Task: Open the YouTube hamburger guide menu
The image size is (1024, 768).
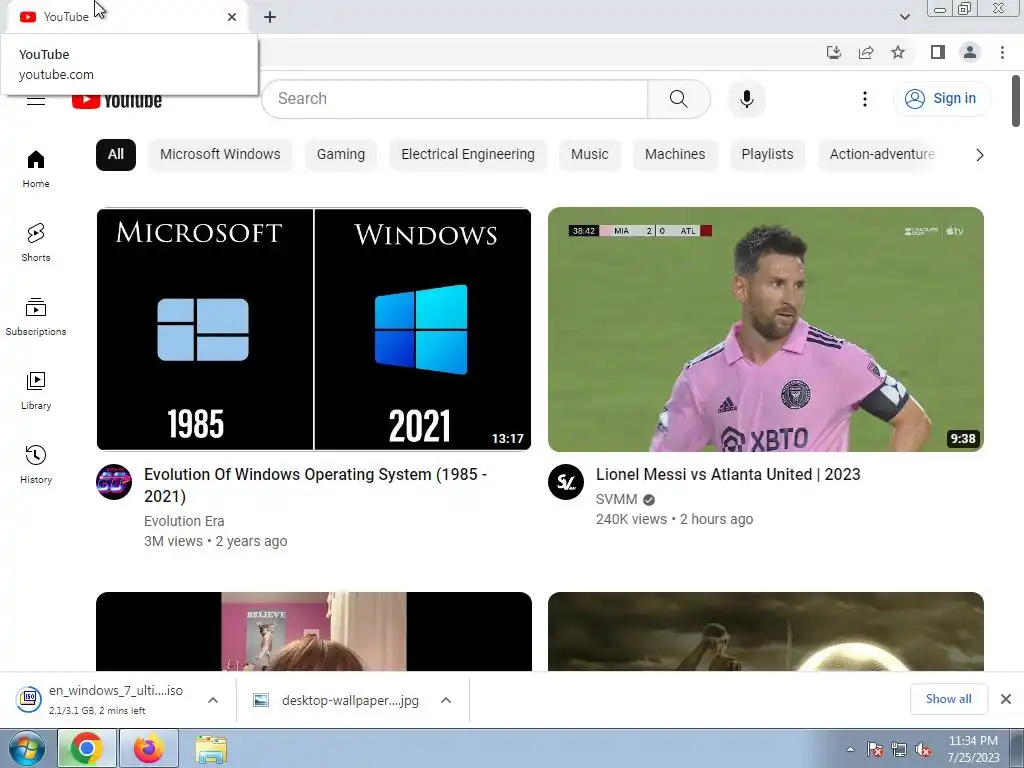Action: (36, 100)
